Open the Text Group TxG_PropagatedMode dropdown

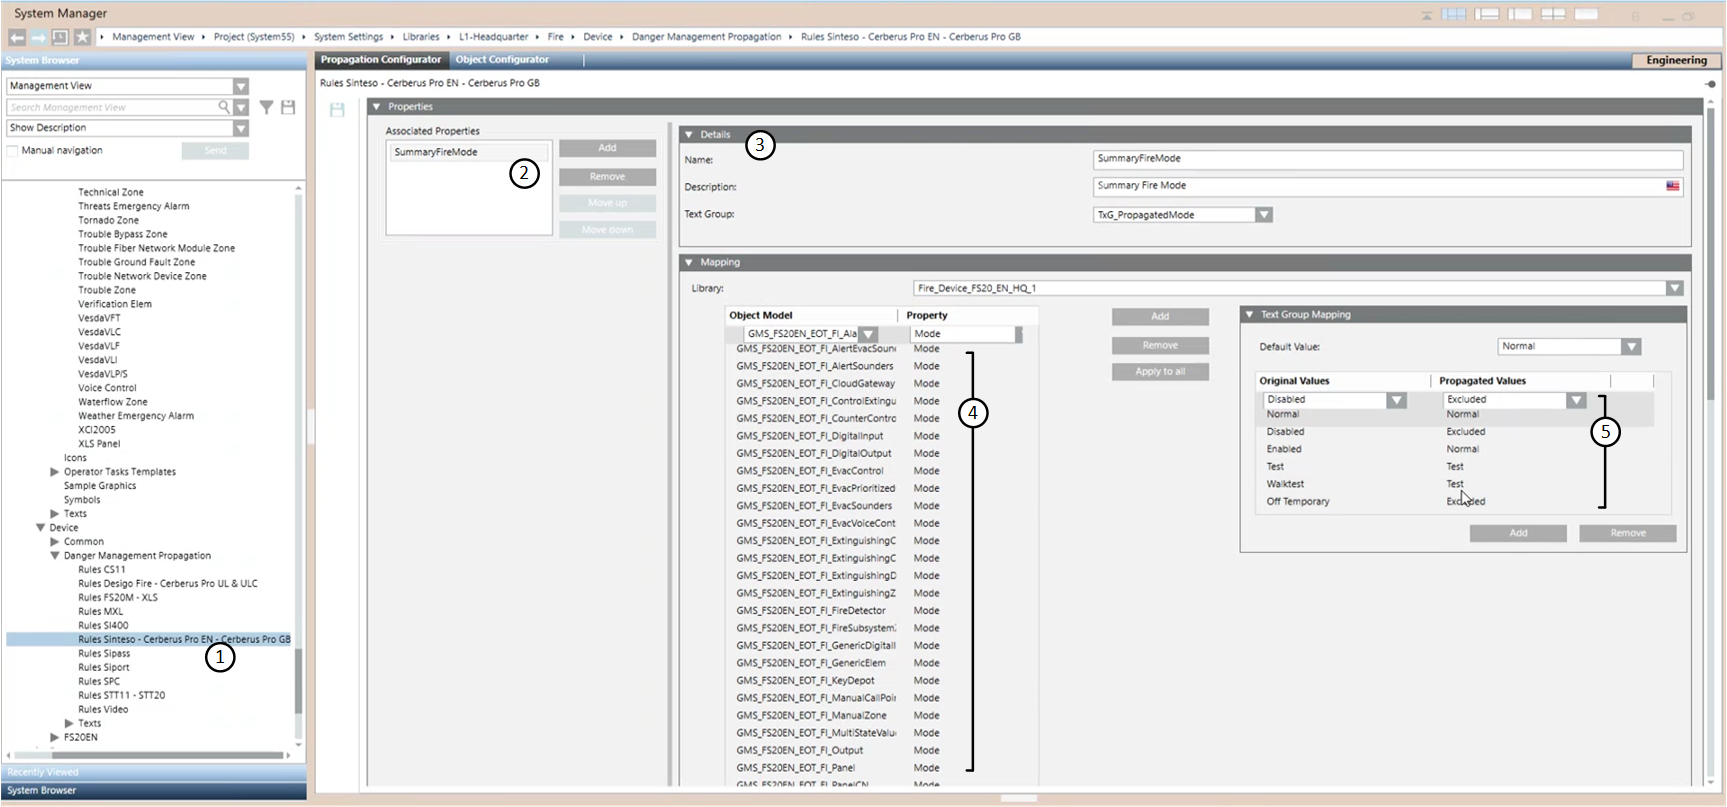click(1264, 215)
